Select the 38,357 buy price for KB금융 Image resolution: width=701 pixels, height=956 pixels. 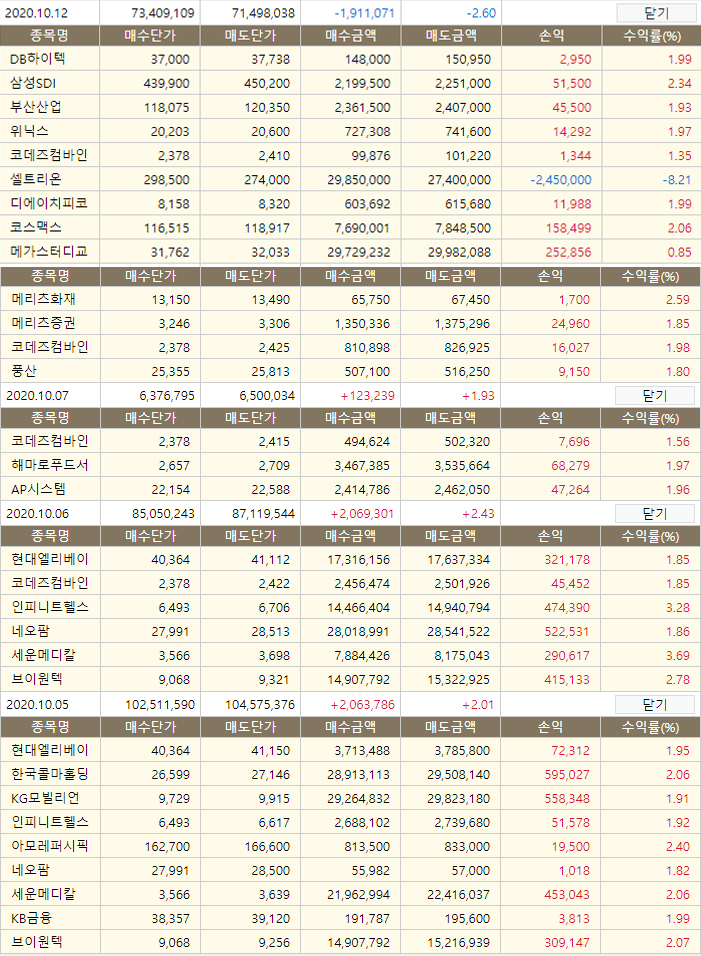[170, 919]
